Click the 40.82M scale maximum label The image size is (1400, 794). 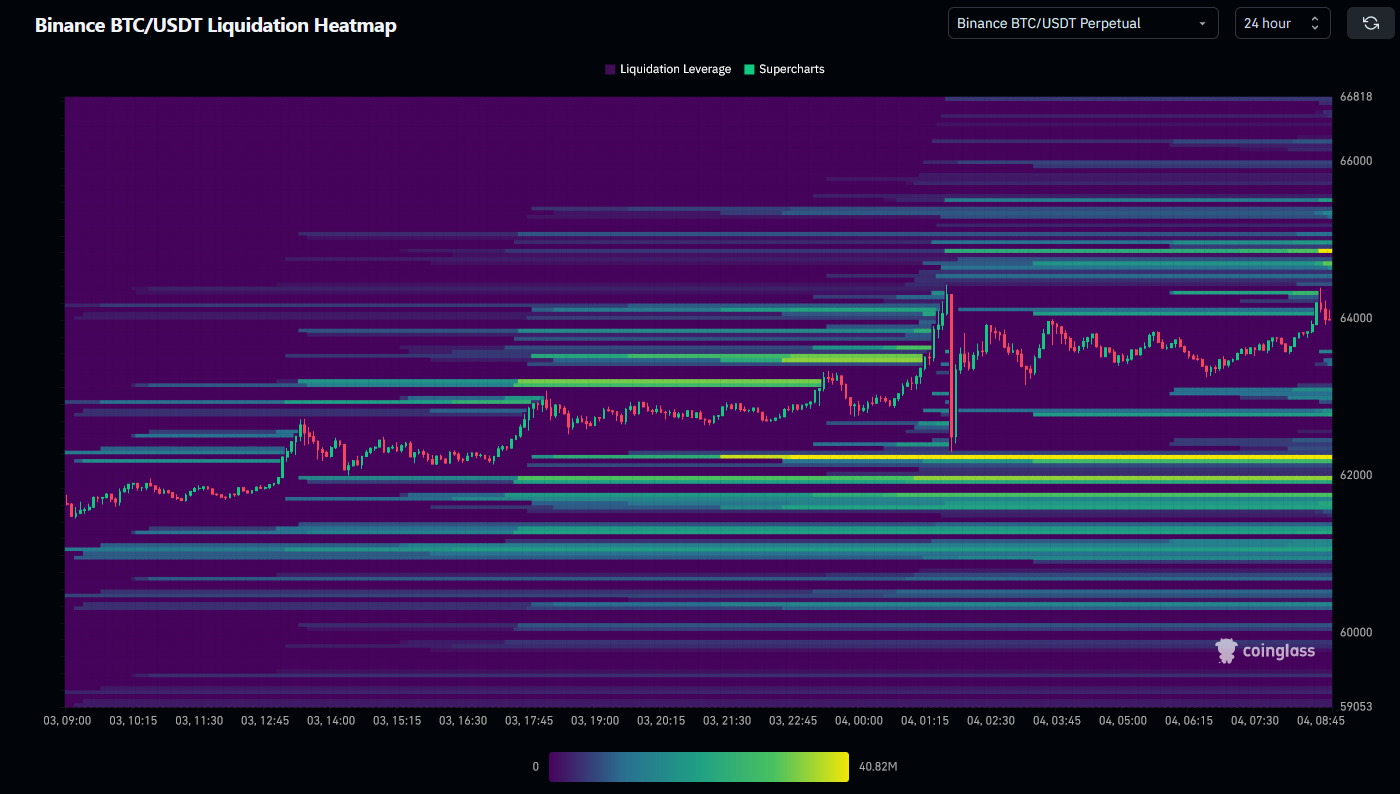(878, 767)
